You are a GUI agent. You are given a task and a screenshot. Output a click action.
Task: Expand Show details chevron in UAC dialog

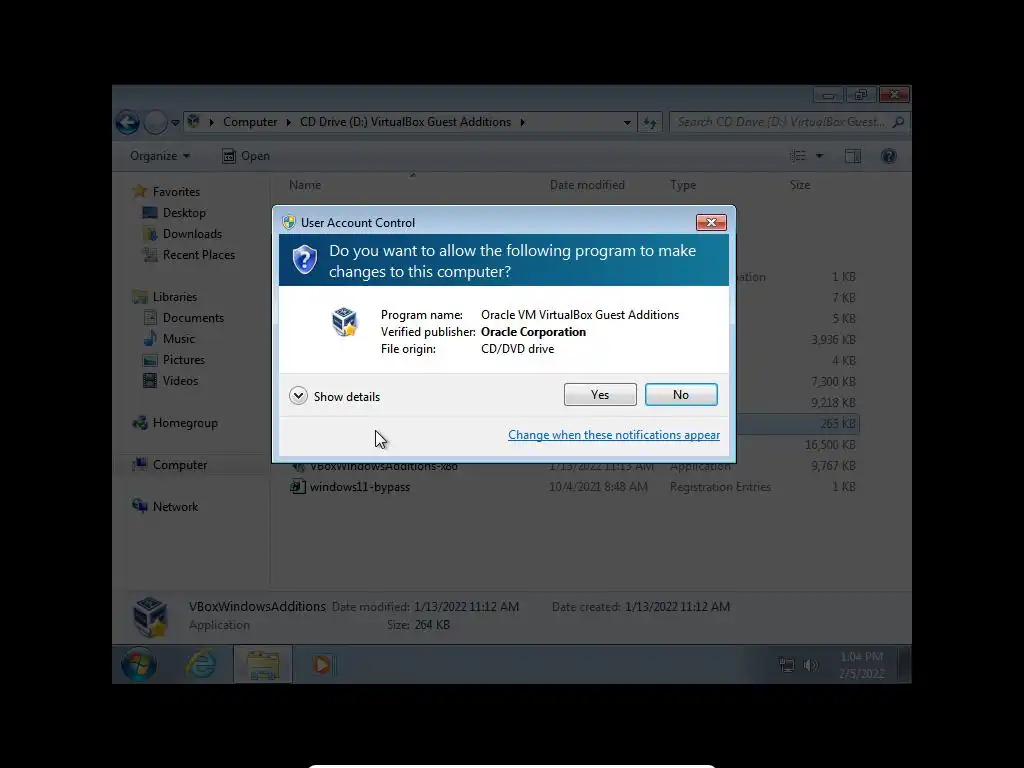(x=298, y=396)
